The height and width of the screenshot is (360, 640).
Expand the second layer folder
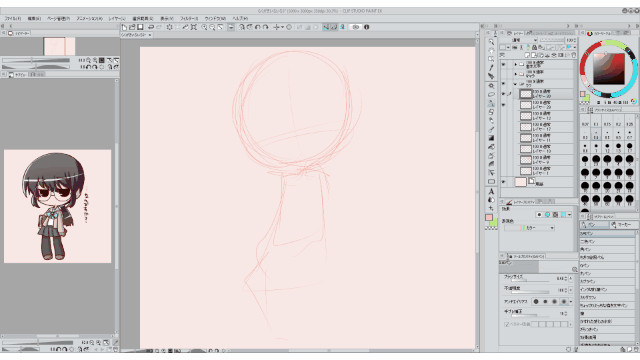point(516,74)
